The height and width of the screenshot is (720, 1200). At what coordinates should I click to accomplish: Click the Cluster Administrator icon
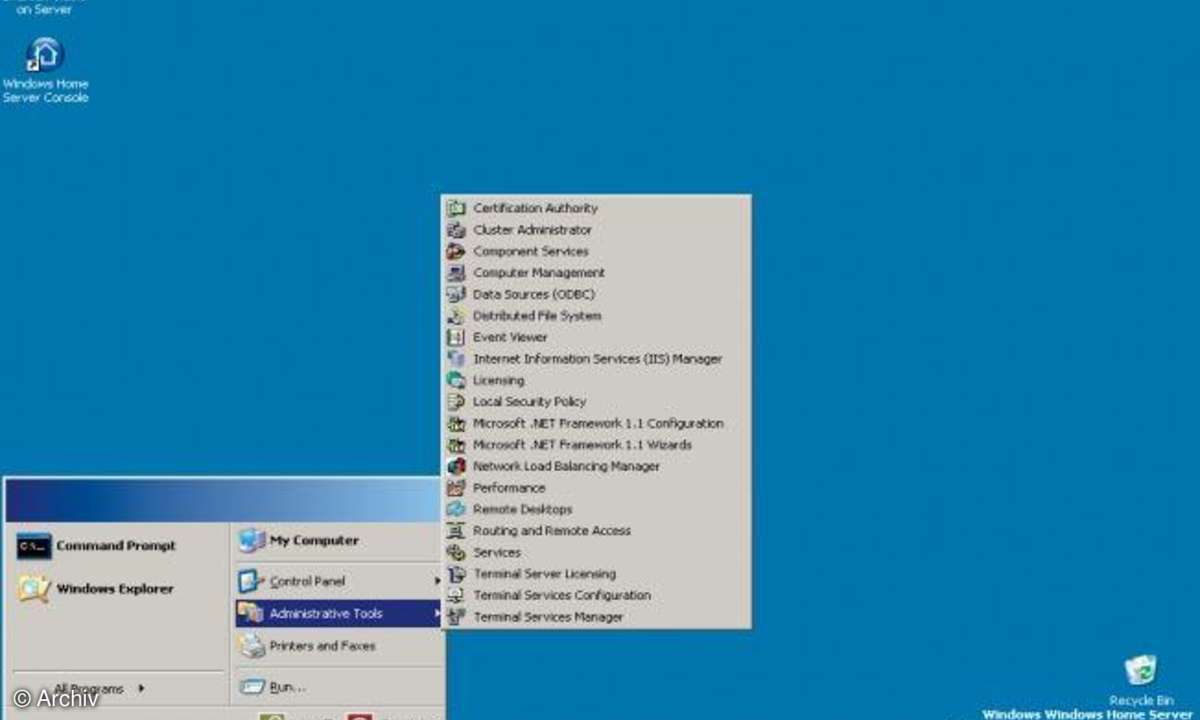click(x=456, y=230)
